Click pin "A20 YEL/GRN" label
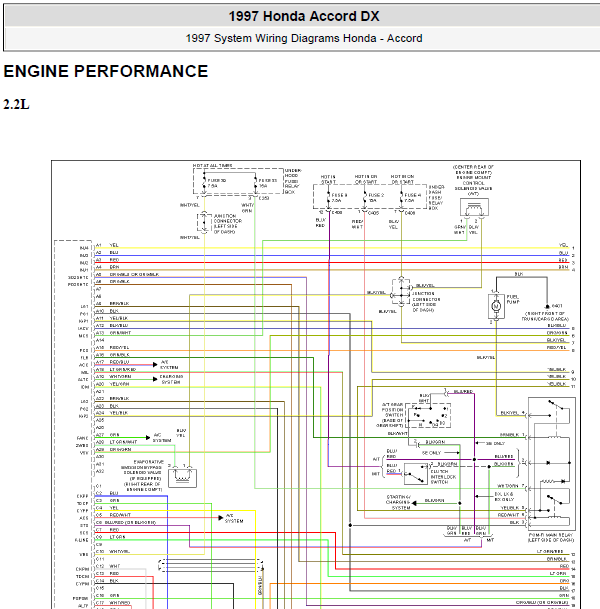 [x=113, y=384]
